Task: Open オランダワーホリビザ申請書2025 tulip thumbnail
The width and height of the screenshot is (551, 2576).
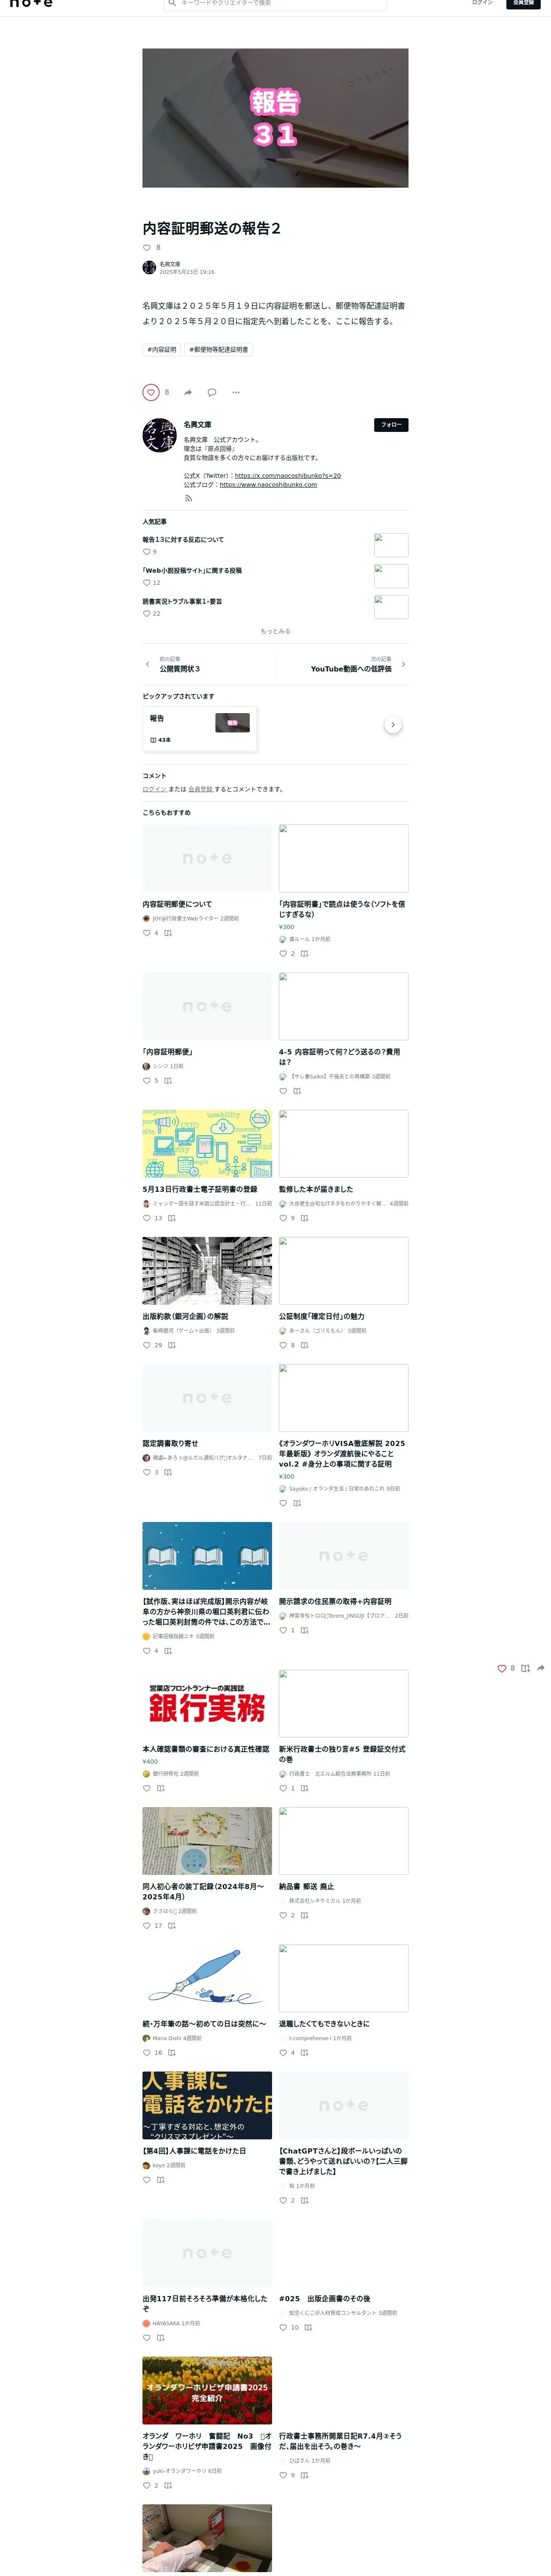Action: pyautogui.click(x=207, y=2390)
